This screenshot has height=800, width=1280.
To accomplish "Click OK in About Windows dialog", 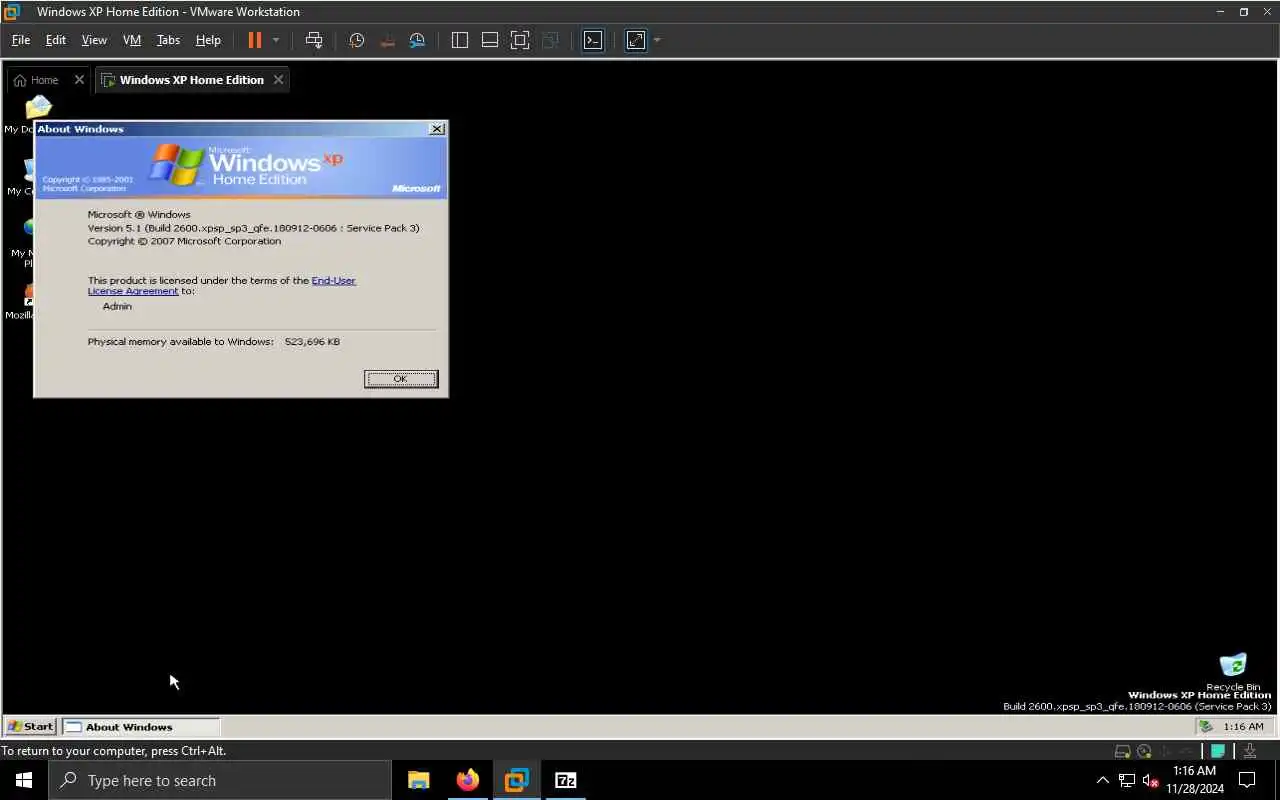I will (x=401, y=379).
